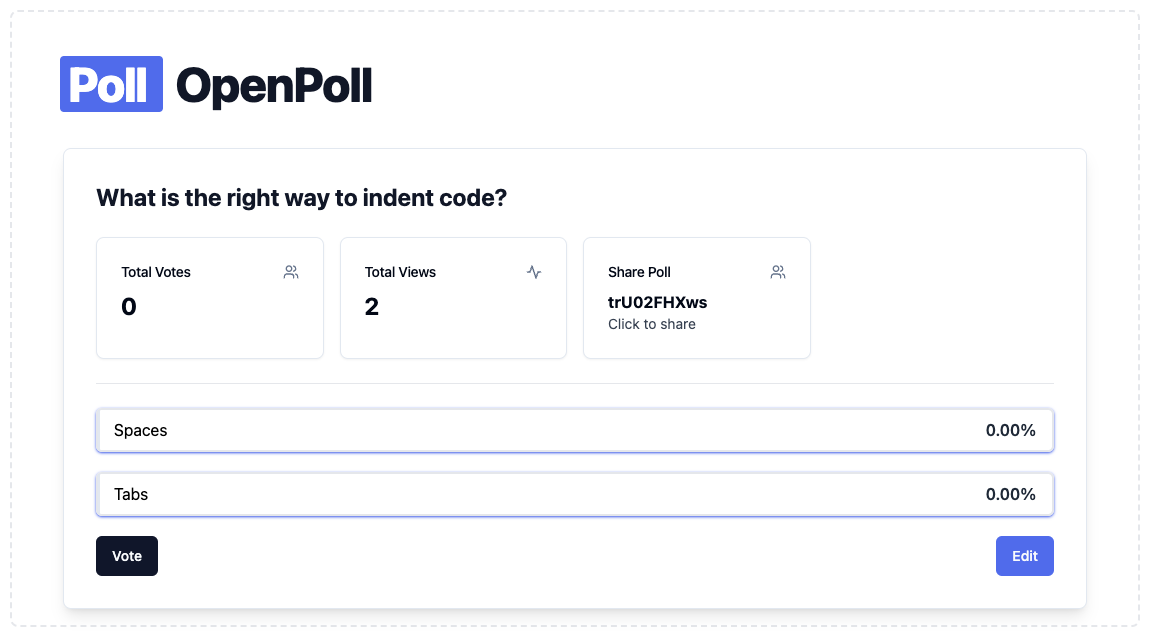Click the people icon in Share Poll card
The height and width of the screenshot is (635, 1150).
[x=778, y=272]
